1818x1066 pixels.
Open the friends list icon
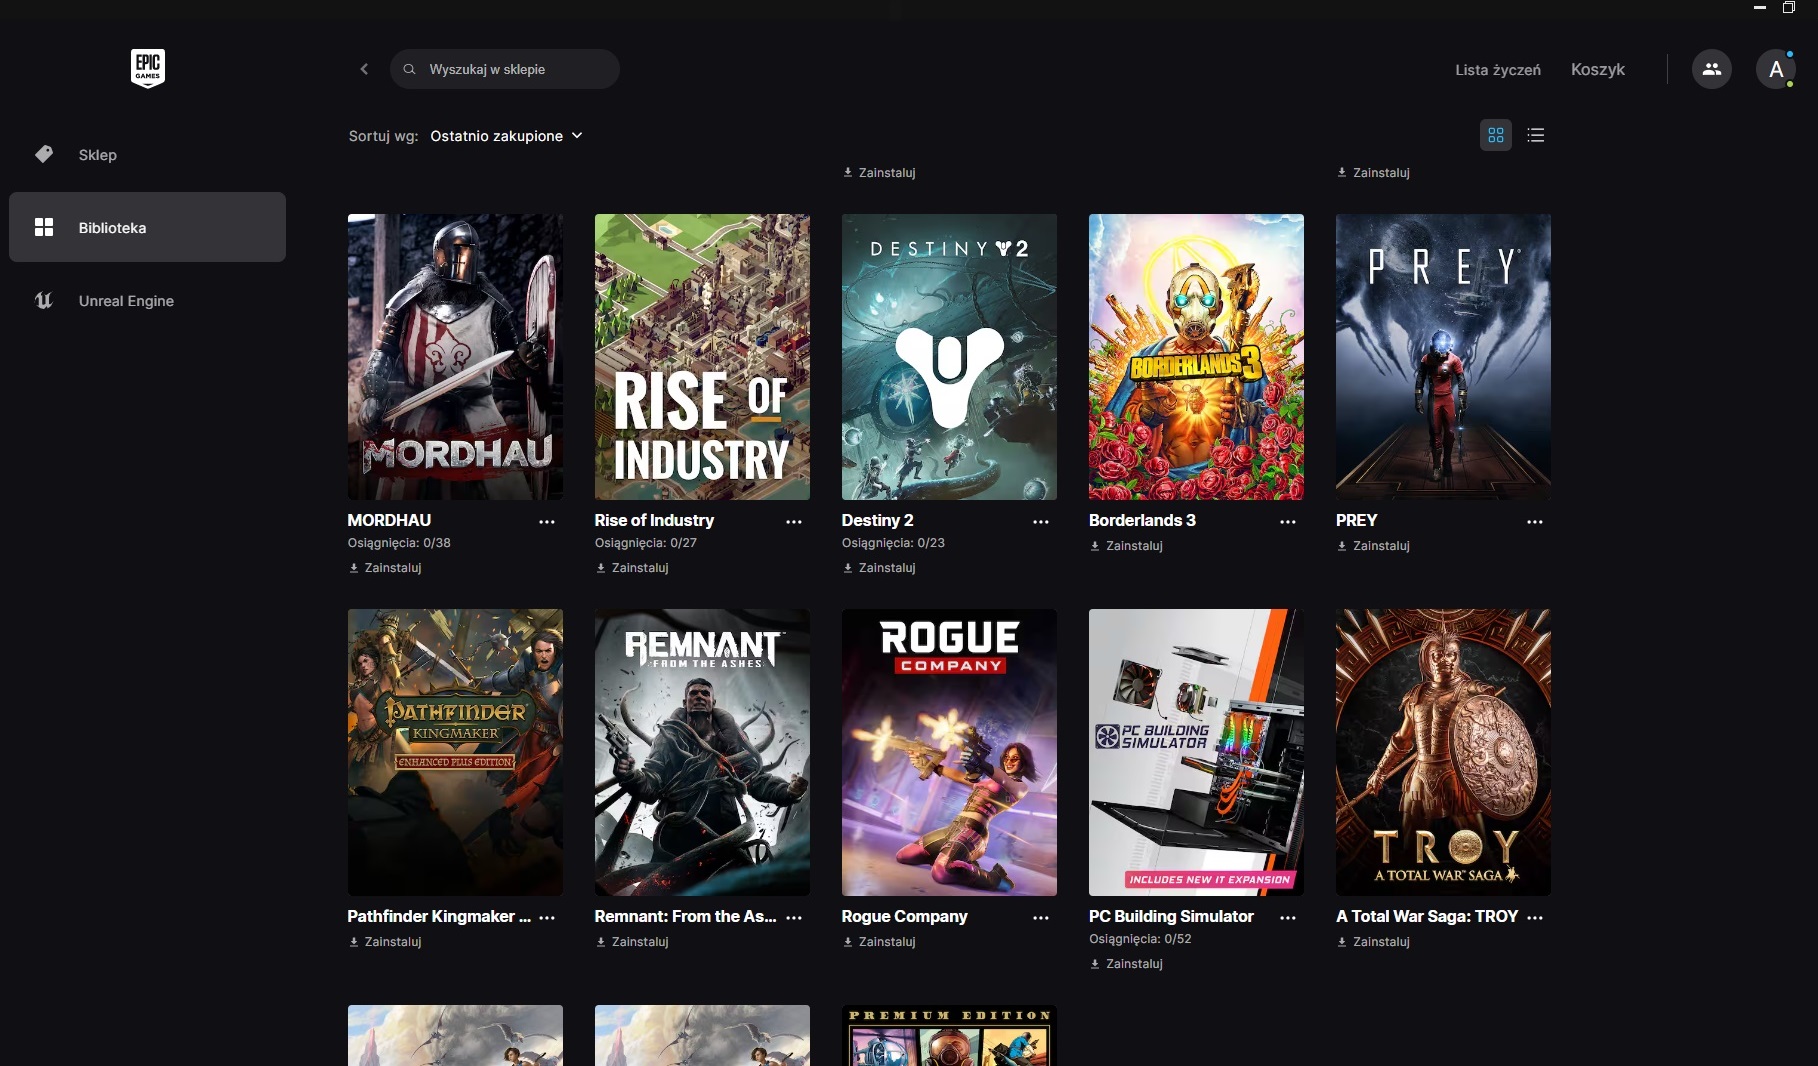1711,69
